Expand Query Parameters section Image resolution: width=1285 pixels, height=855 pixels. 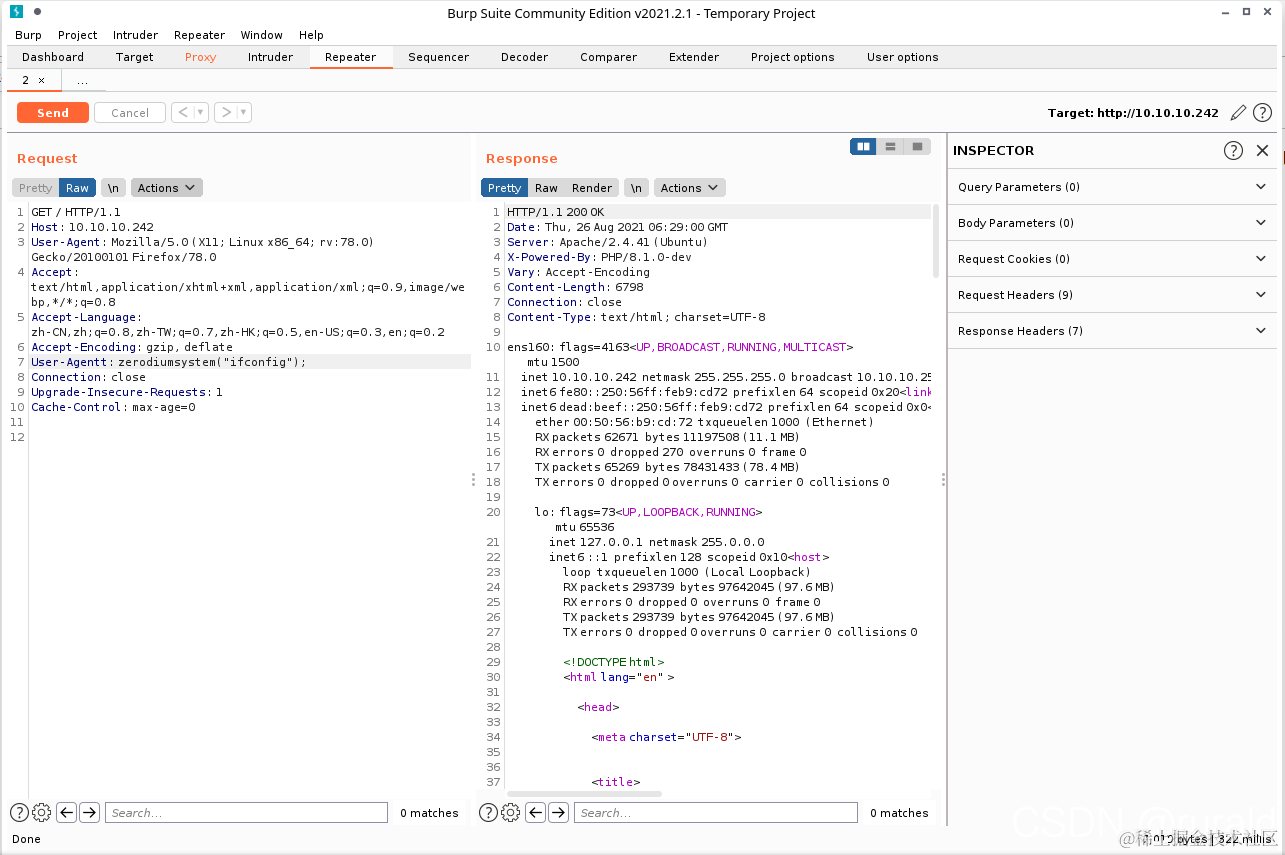pos(1112,187)
